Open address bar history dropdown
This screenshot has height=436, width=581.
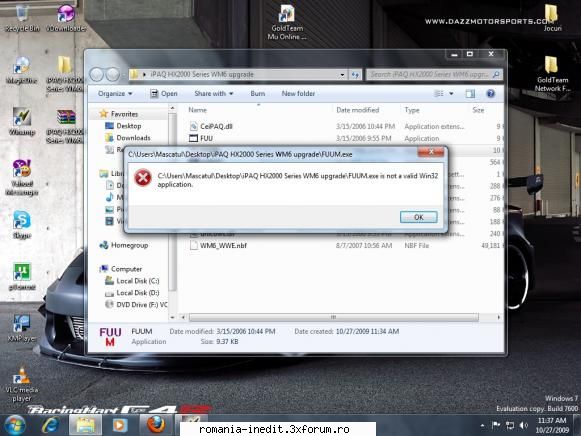click(x=342, y=74)
